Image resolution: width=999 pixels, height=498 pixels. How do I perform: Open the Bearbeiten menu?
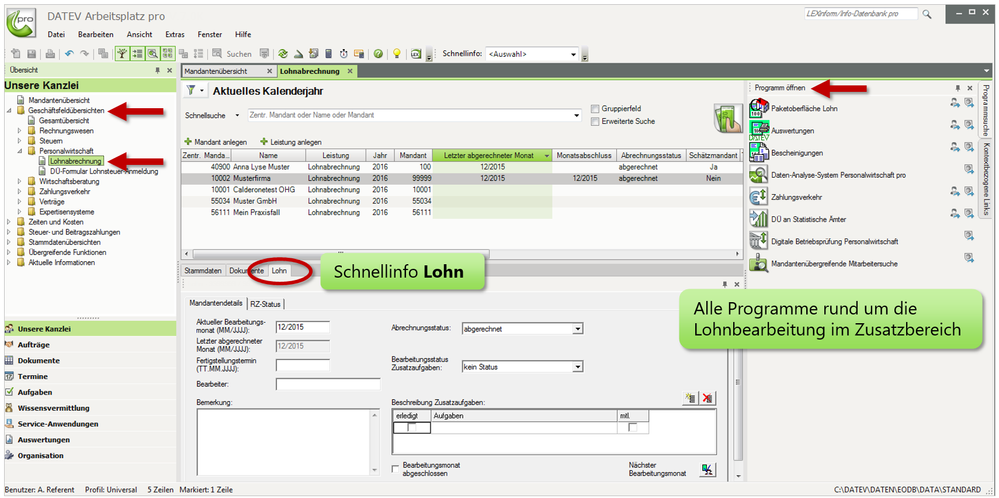pyautogui.click(x=96, y=34)
